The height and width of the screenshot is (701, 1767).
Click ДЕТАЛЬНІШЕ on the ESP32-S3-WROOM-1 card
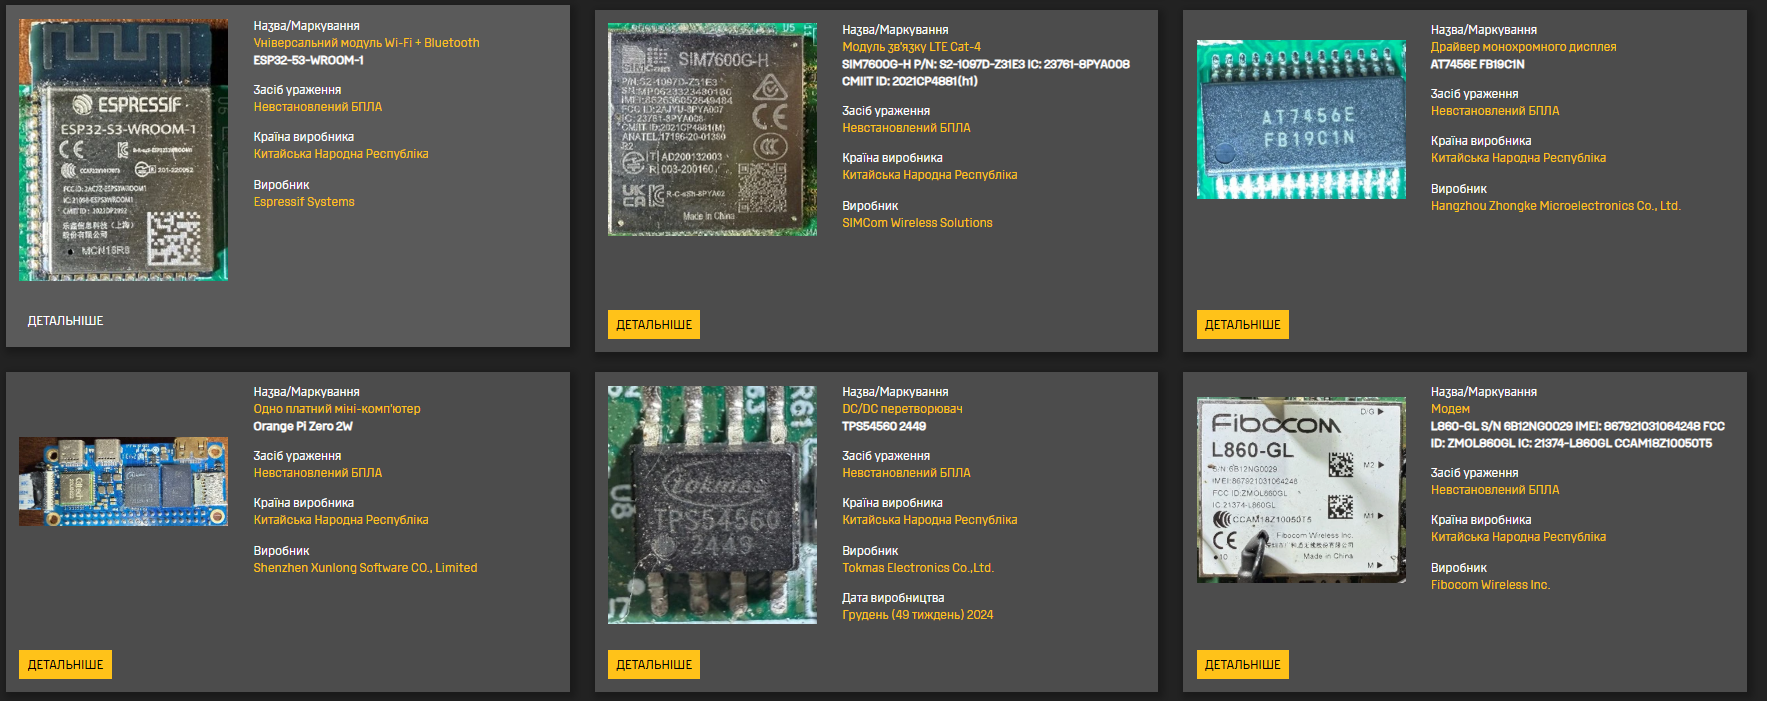(65, 321)
